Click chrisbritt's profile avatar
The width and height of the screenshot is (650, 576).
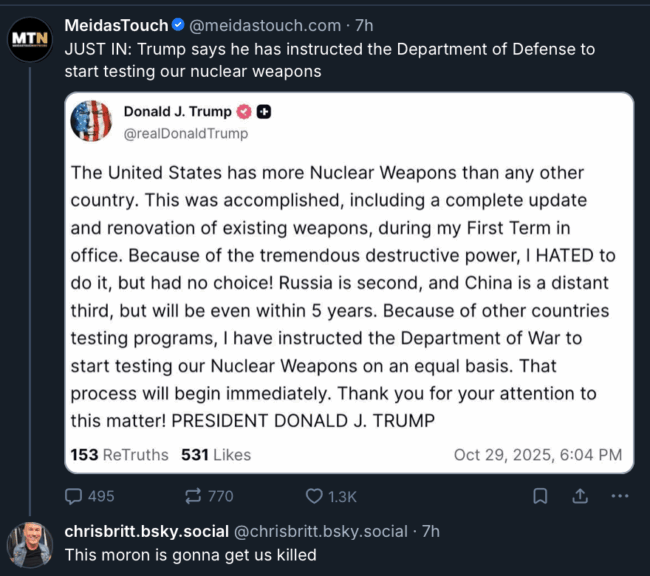click(30, 544)
